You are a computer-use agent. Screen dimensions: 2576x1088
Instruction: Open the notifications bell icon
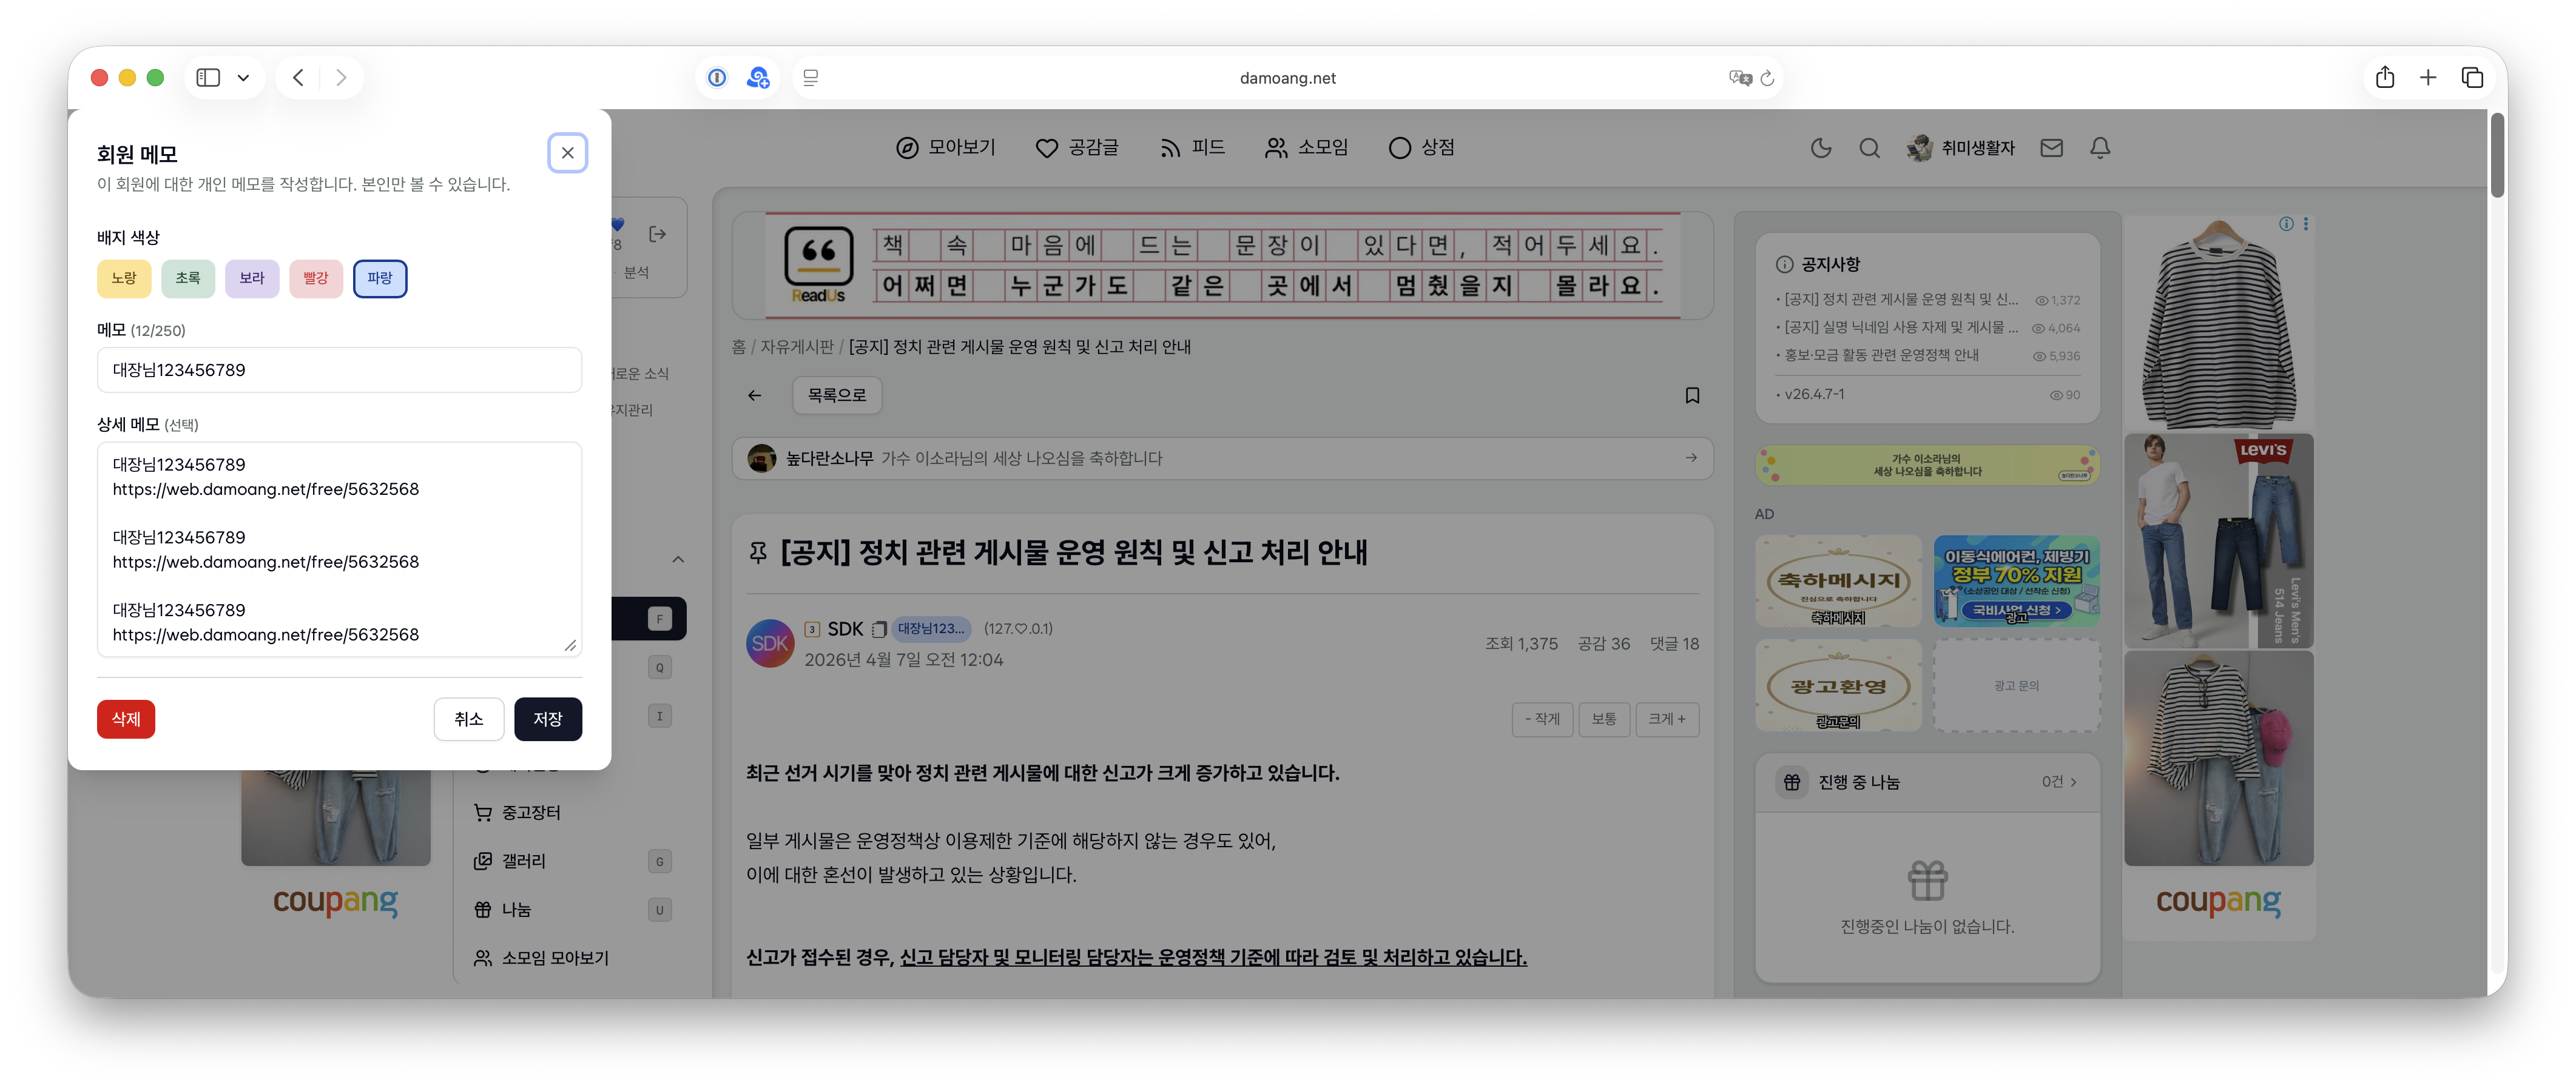tap(2100, 148)
